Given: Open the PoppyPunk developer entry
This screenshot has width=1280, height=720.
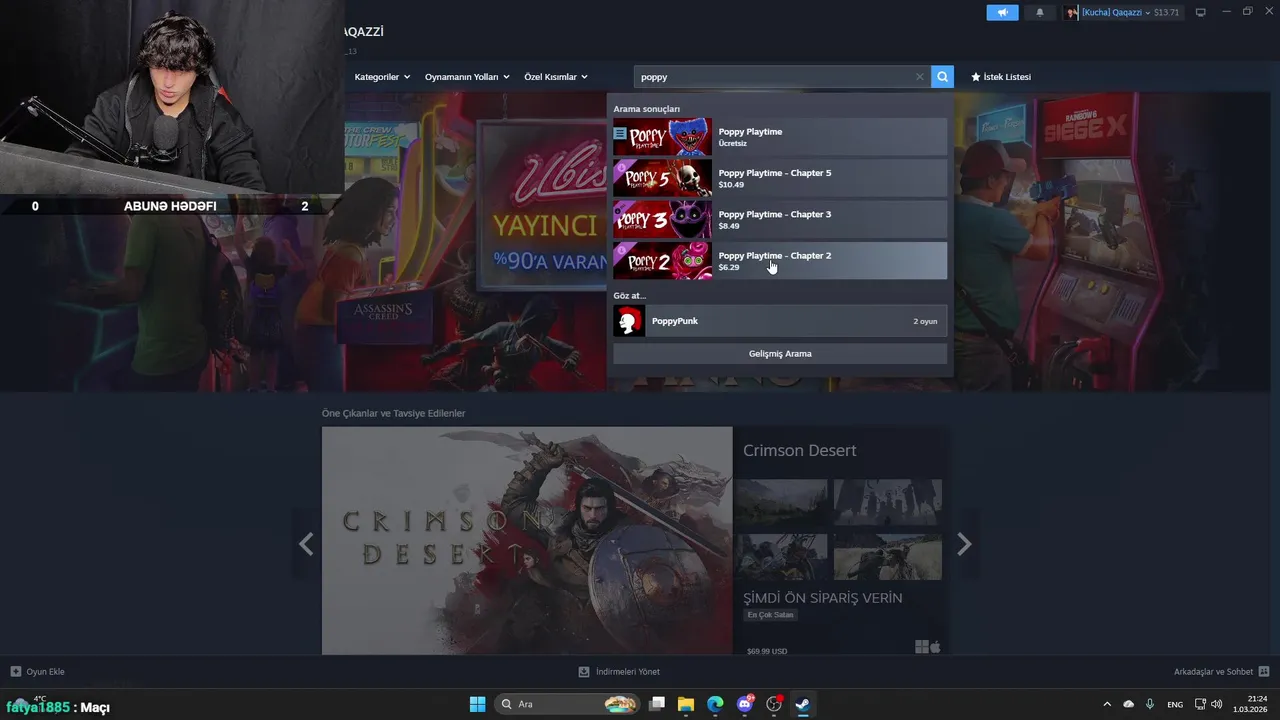Looking at the screenshot, I should click(x=780, y=321).
